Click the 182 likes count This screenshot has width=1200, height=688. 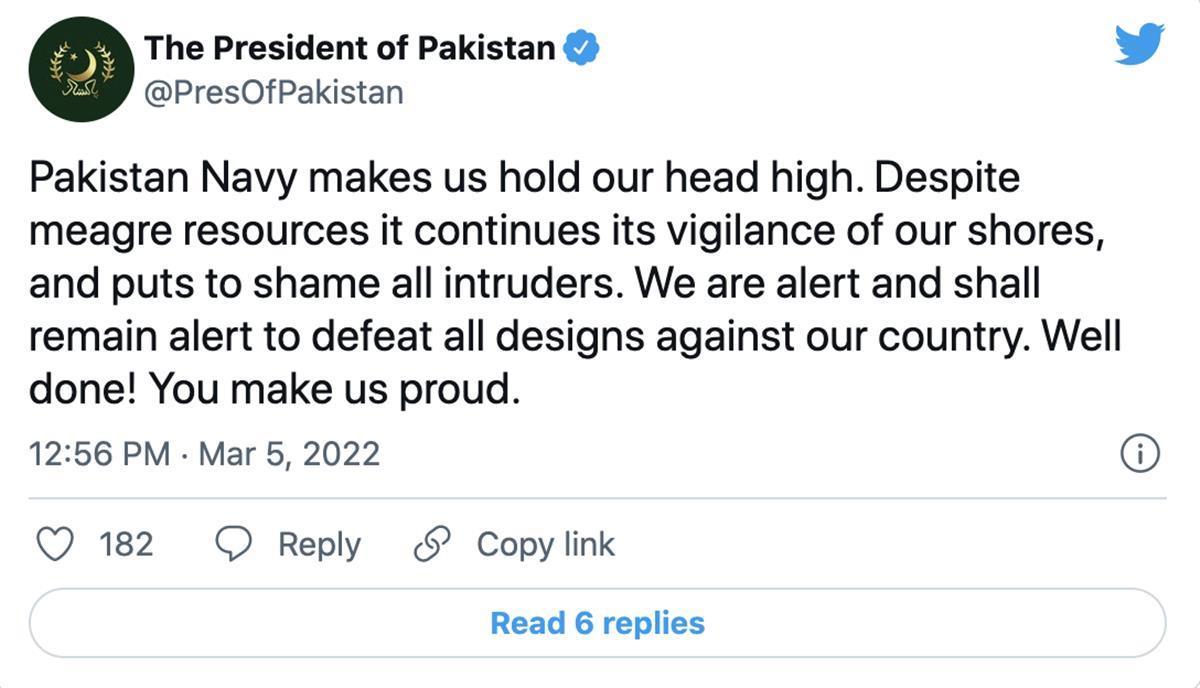point(126,545)
